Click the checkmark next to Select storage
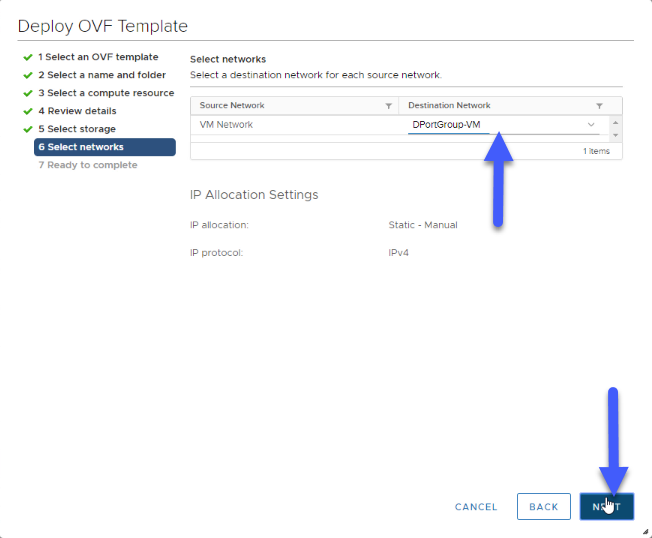 [28, 129]
